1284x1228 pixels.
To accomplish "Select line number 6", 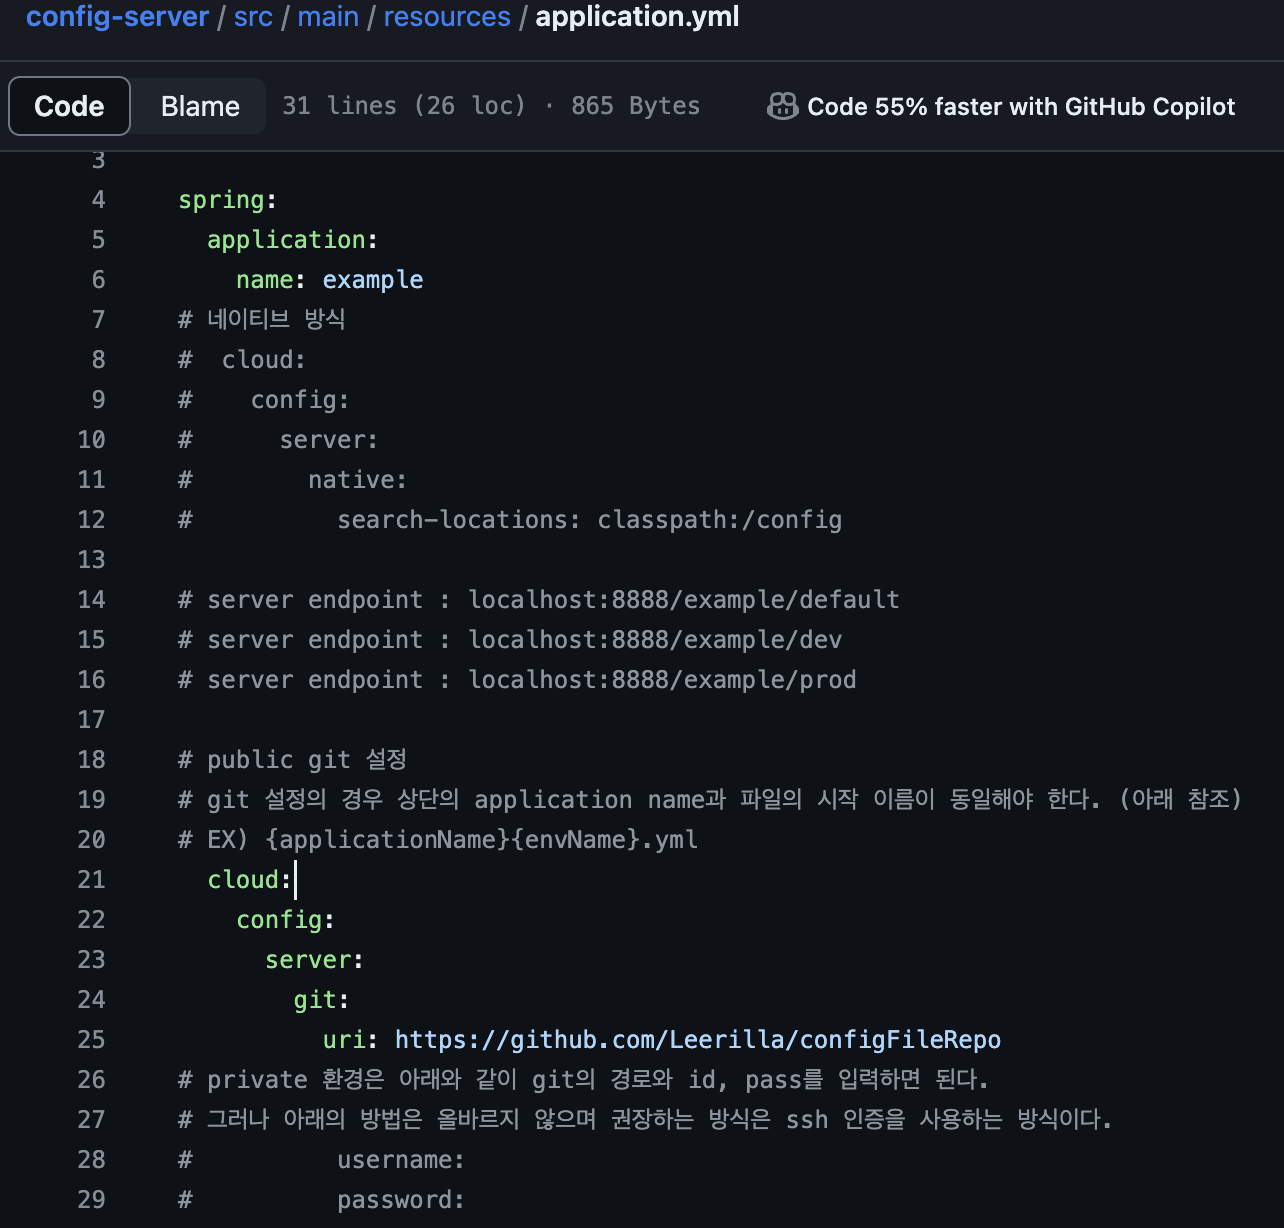I will 98,280.
